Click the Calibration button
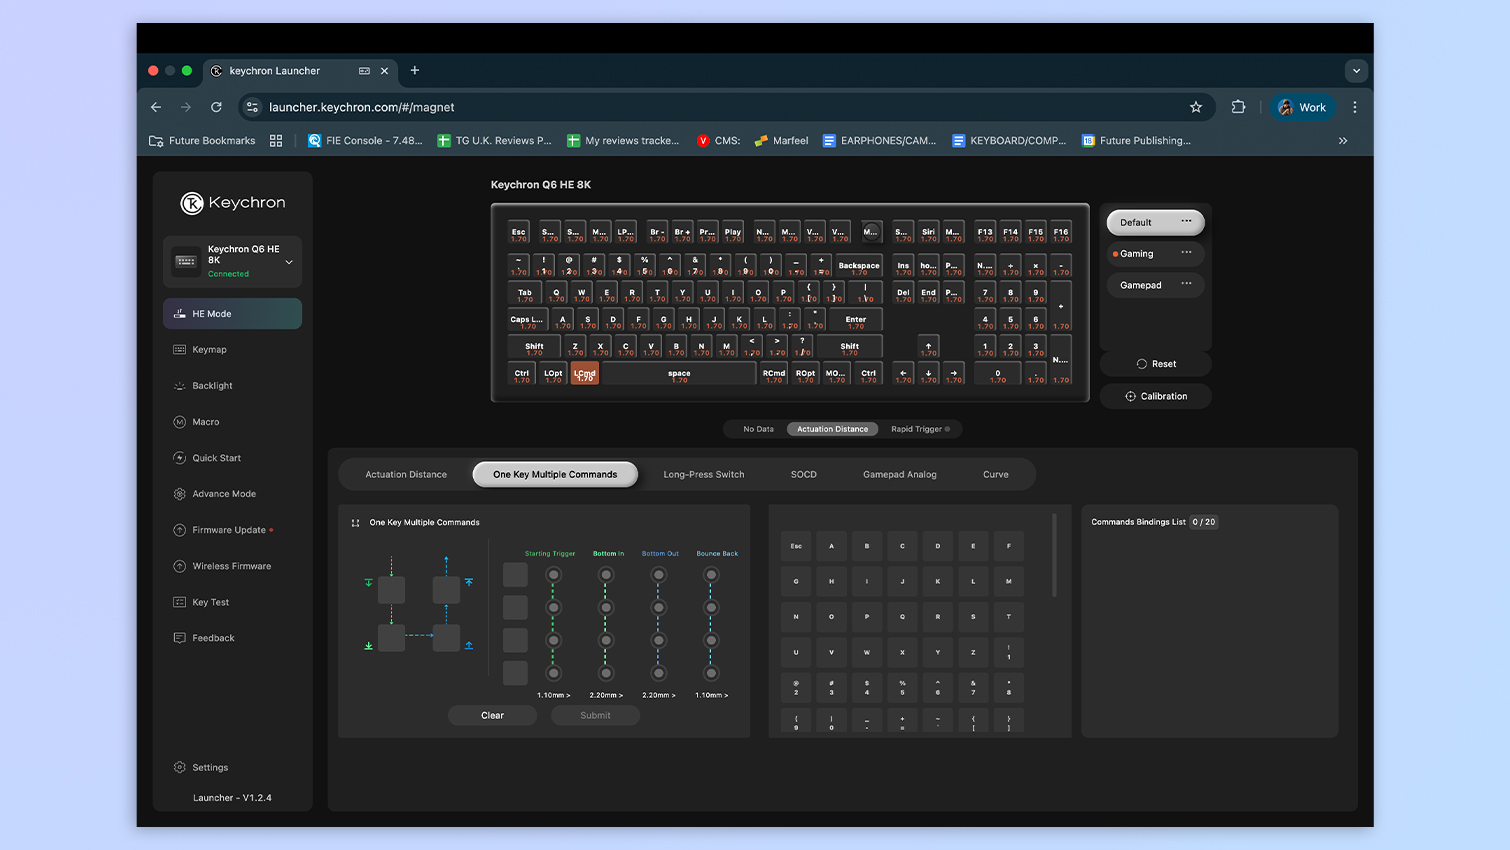1510x850 pixels. [x=1155, y=396]
